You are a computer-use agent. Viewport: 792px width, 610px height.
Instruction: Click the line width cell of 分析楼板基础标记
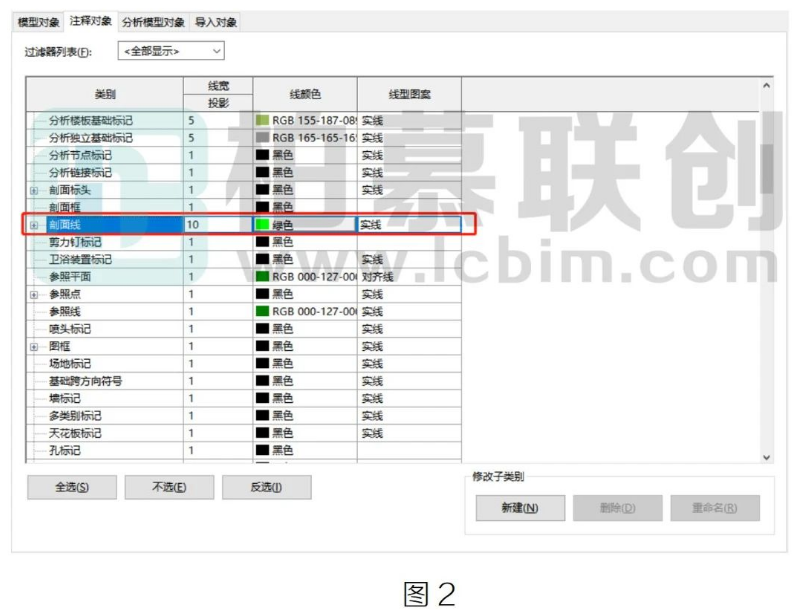(218, 121)
